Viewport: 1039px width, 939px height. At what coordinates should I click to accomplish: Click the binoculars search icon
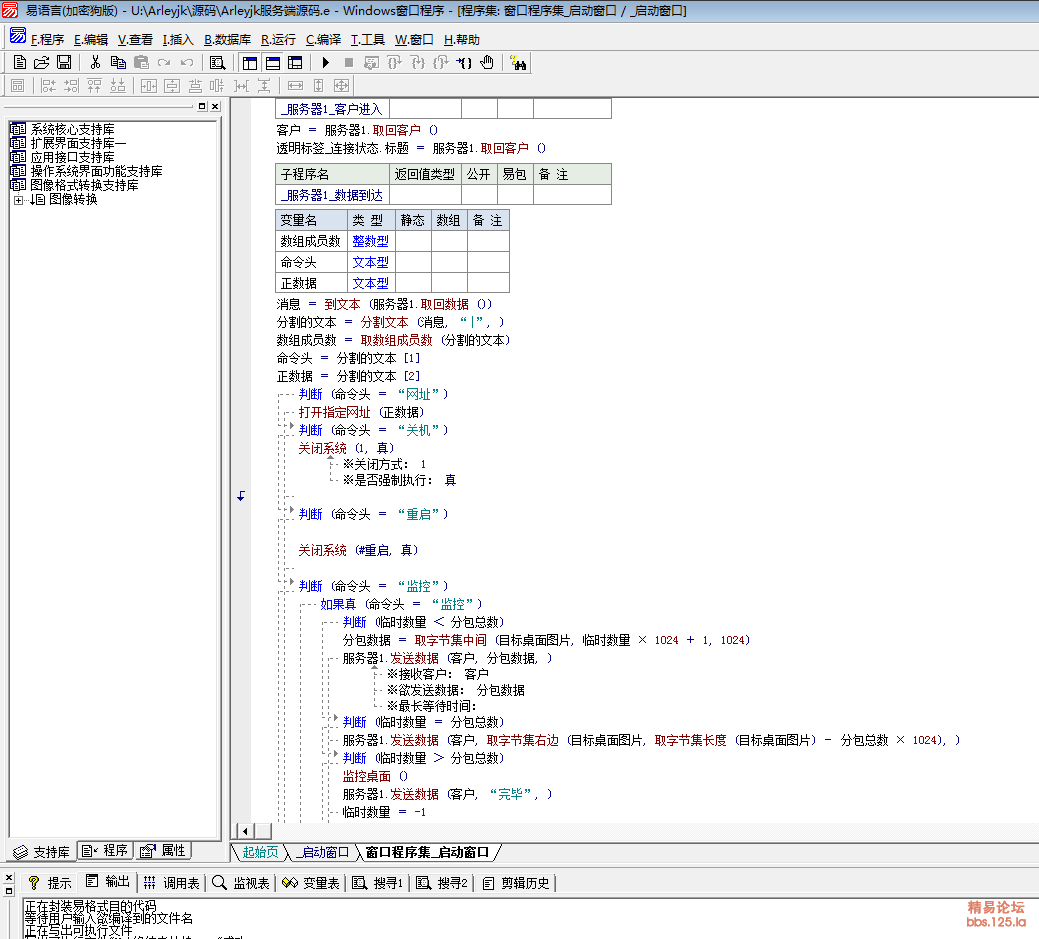click(519, 63)
